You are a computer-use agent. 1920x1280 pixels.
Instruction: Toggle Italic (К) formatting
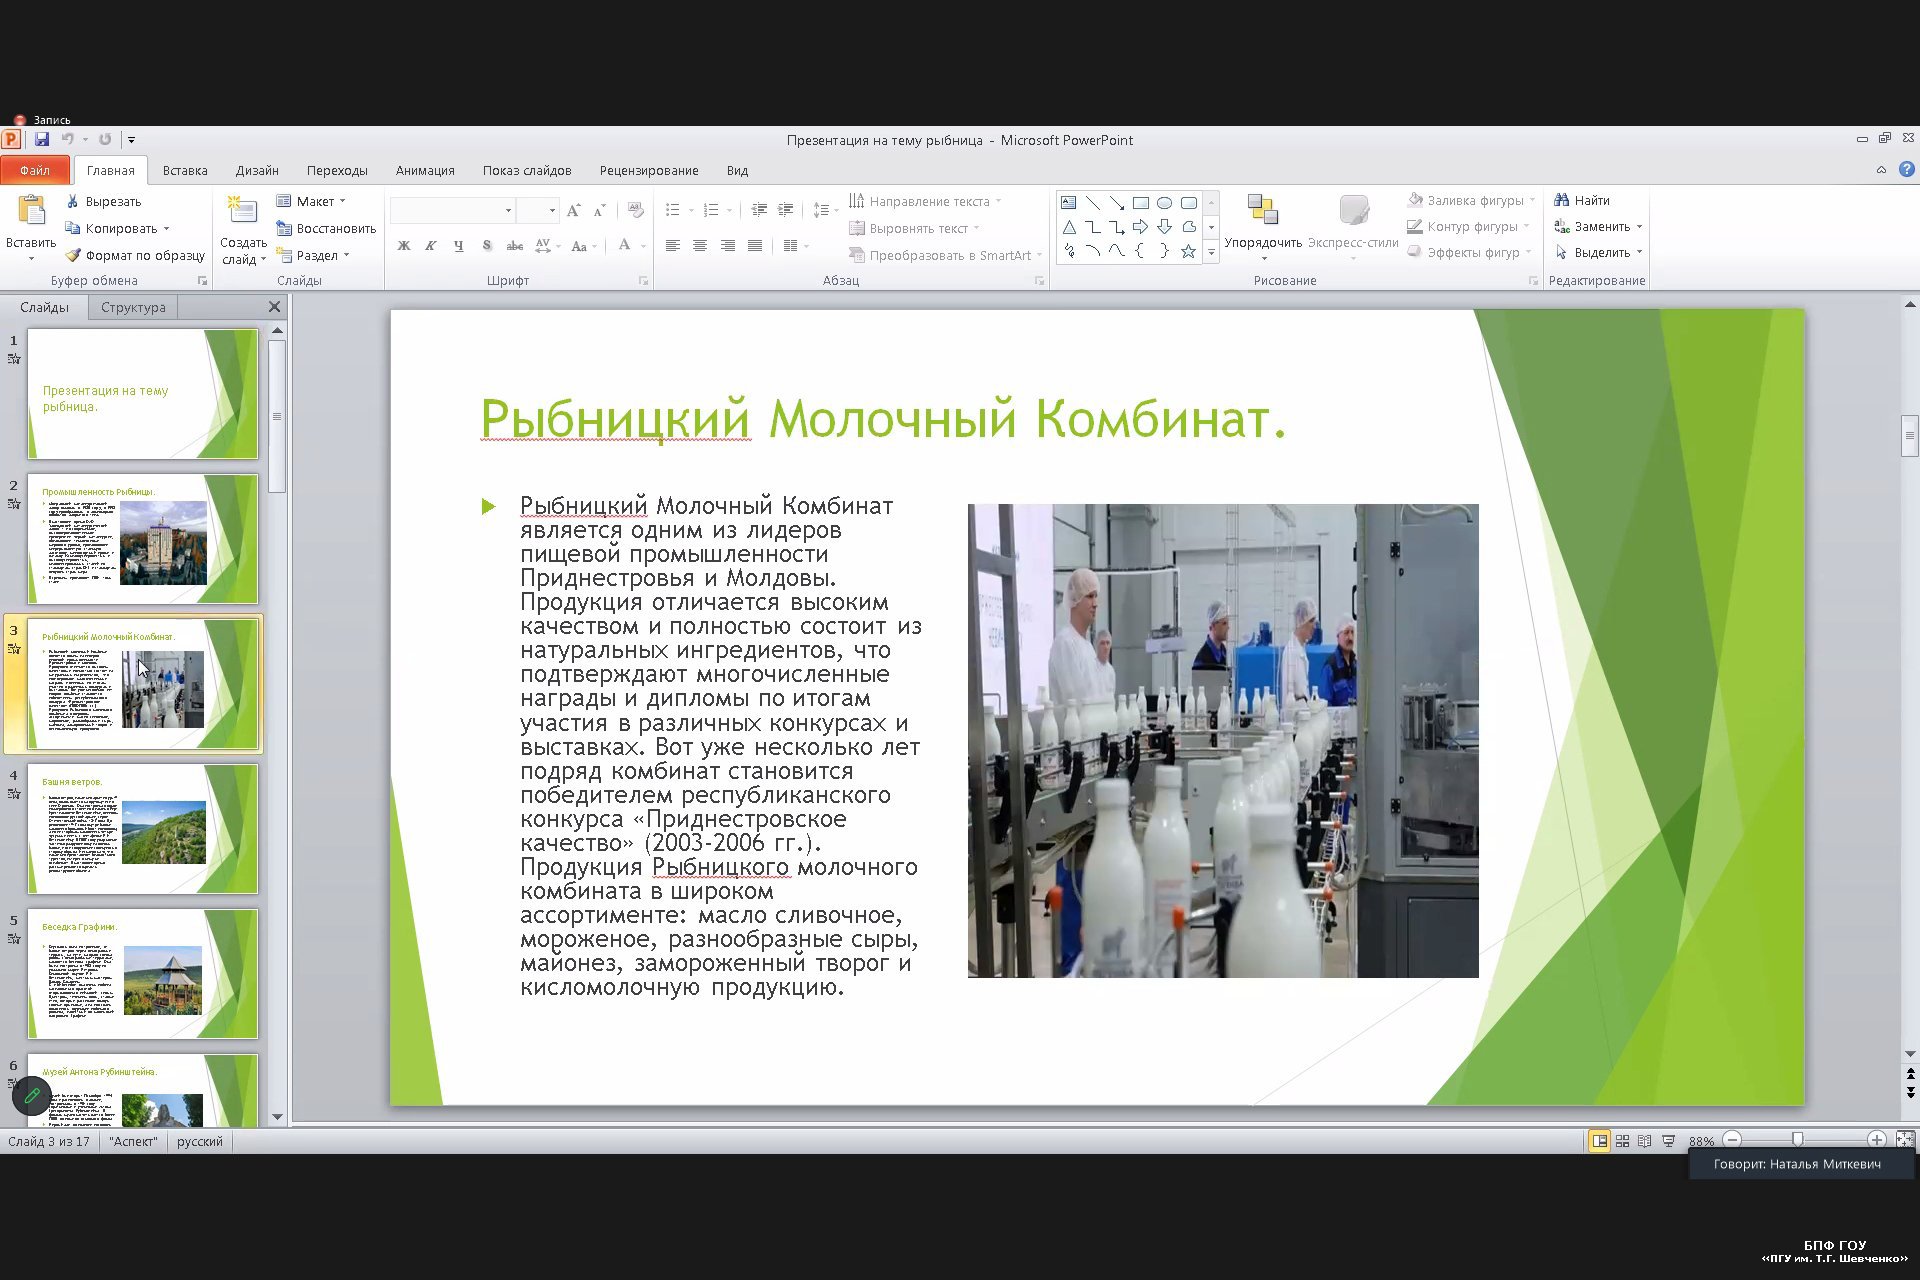[x=431, y=245]
